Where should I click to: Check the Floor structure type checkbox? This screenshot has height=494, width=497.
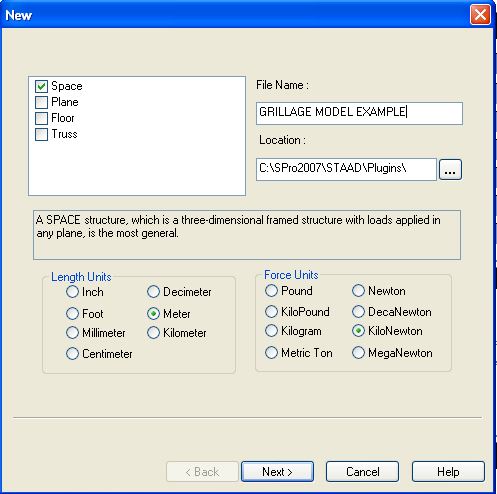41,118
